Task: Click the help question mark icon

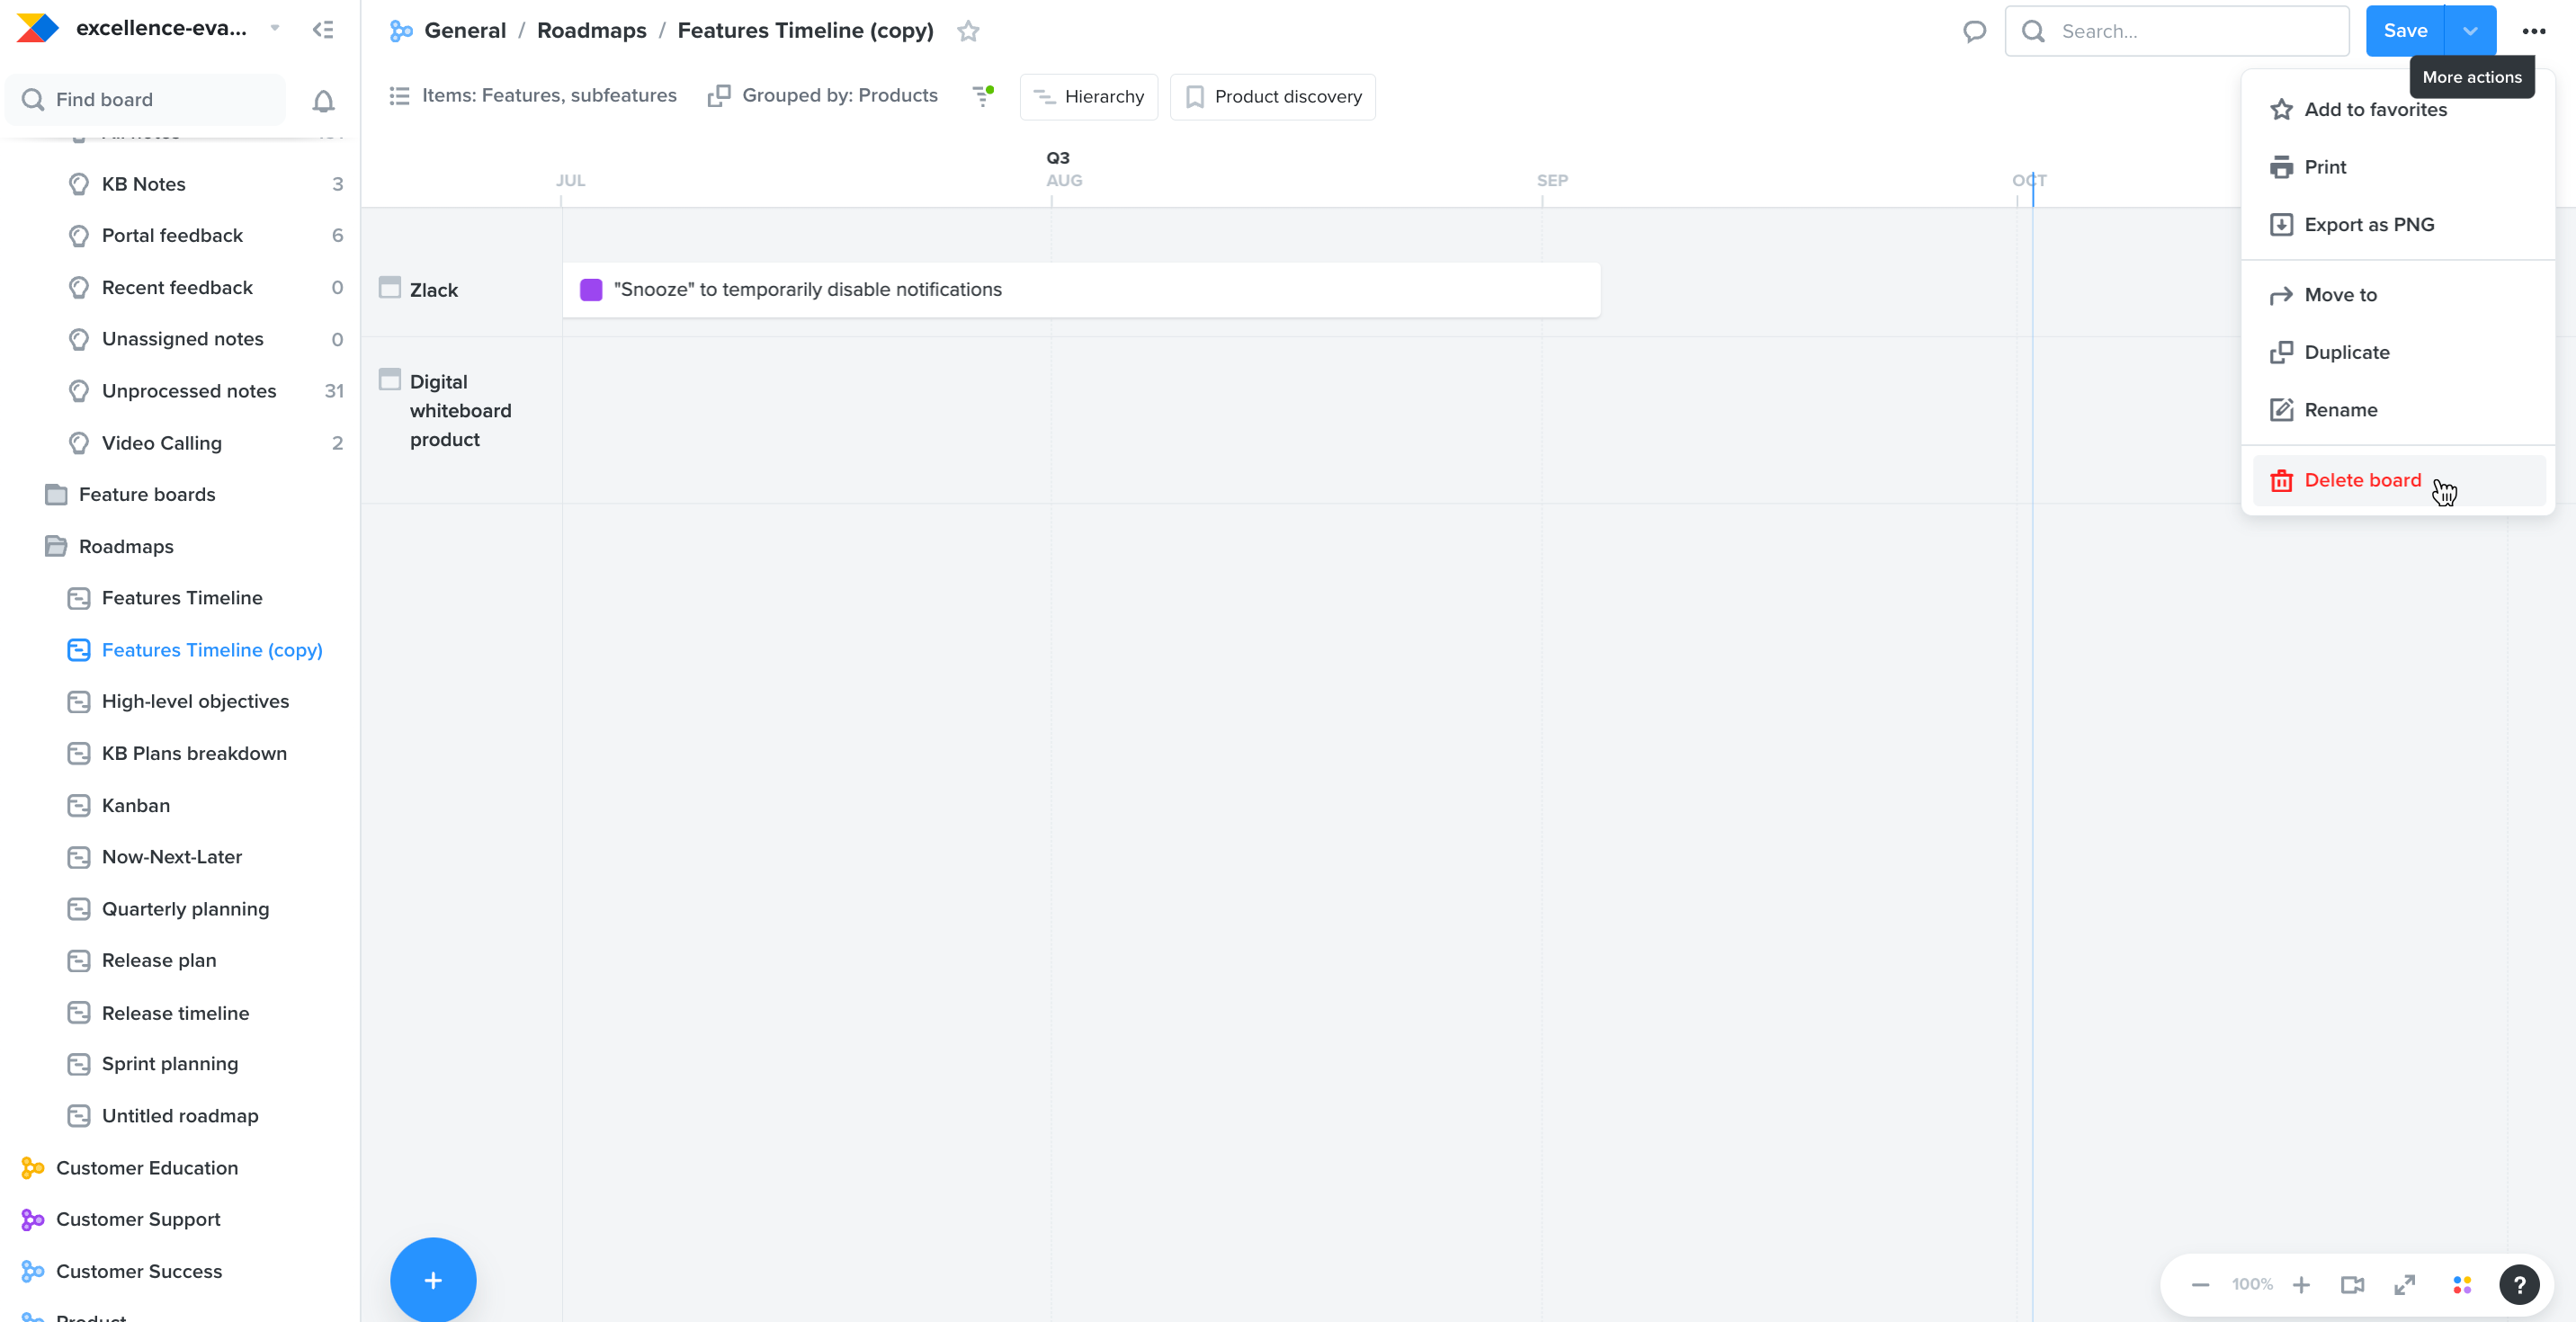Action: click(x=2519, y=1284)
